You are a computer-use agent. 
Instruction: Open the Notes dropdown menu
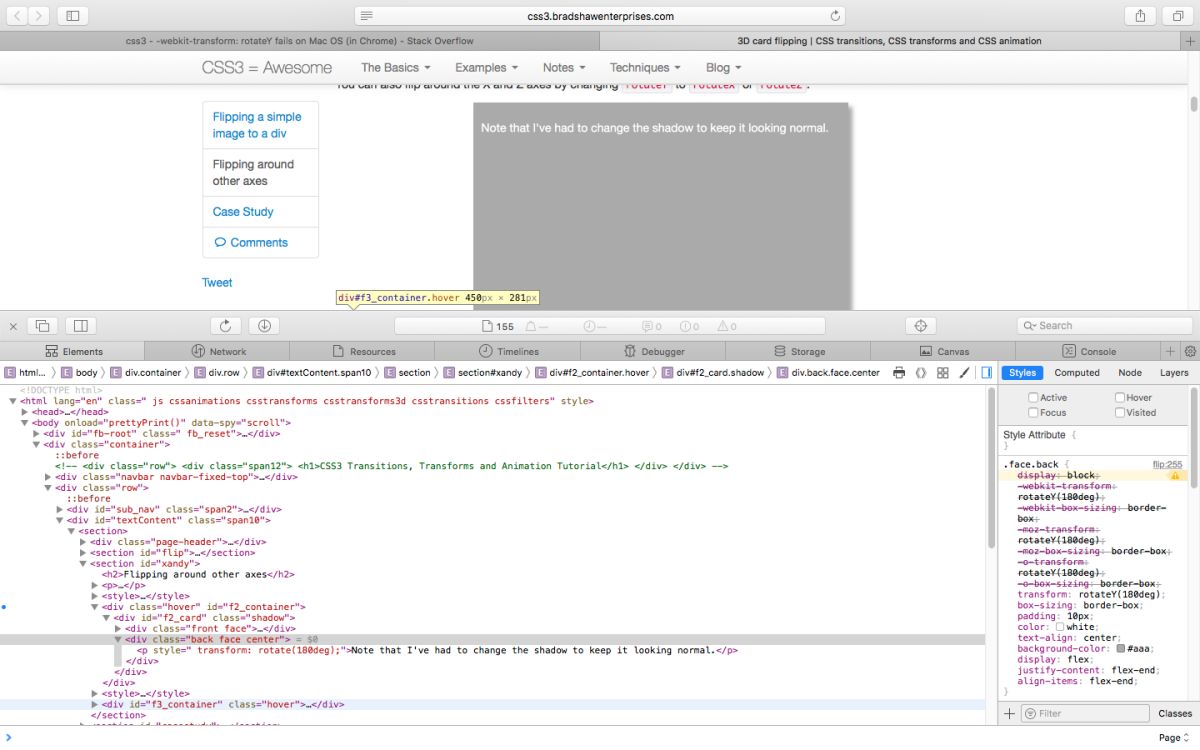point(564,67)
